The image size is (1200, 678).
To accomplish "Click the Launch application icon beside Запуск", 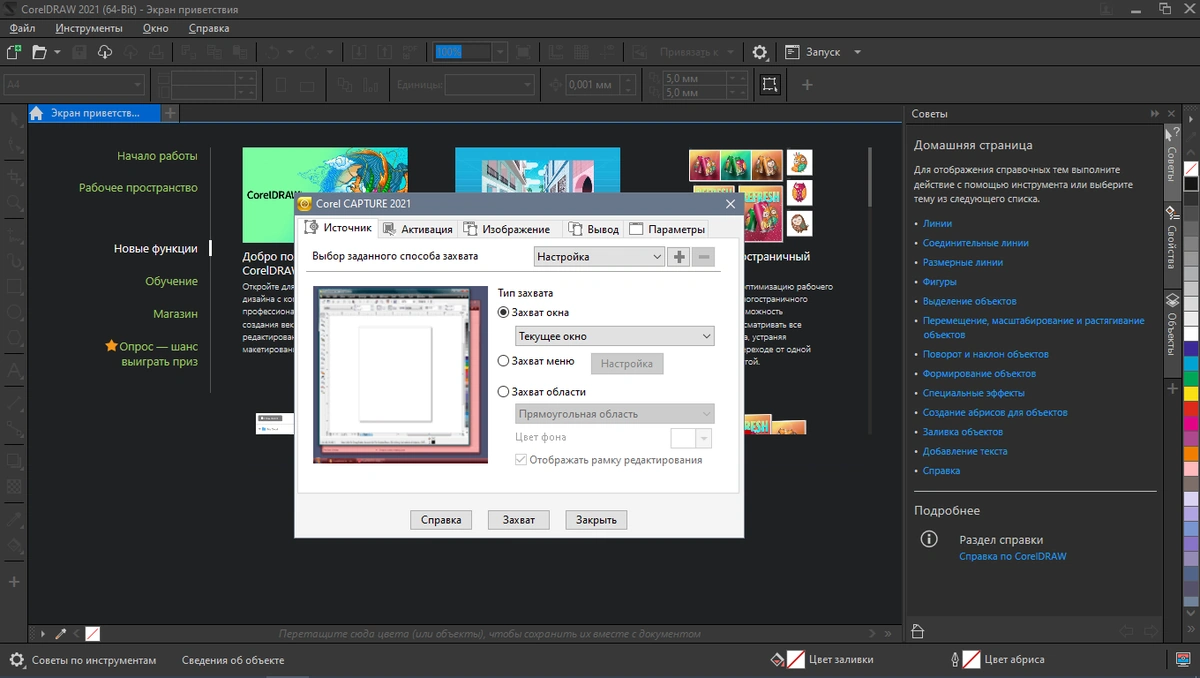I will click(x=792, y=52).
